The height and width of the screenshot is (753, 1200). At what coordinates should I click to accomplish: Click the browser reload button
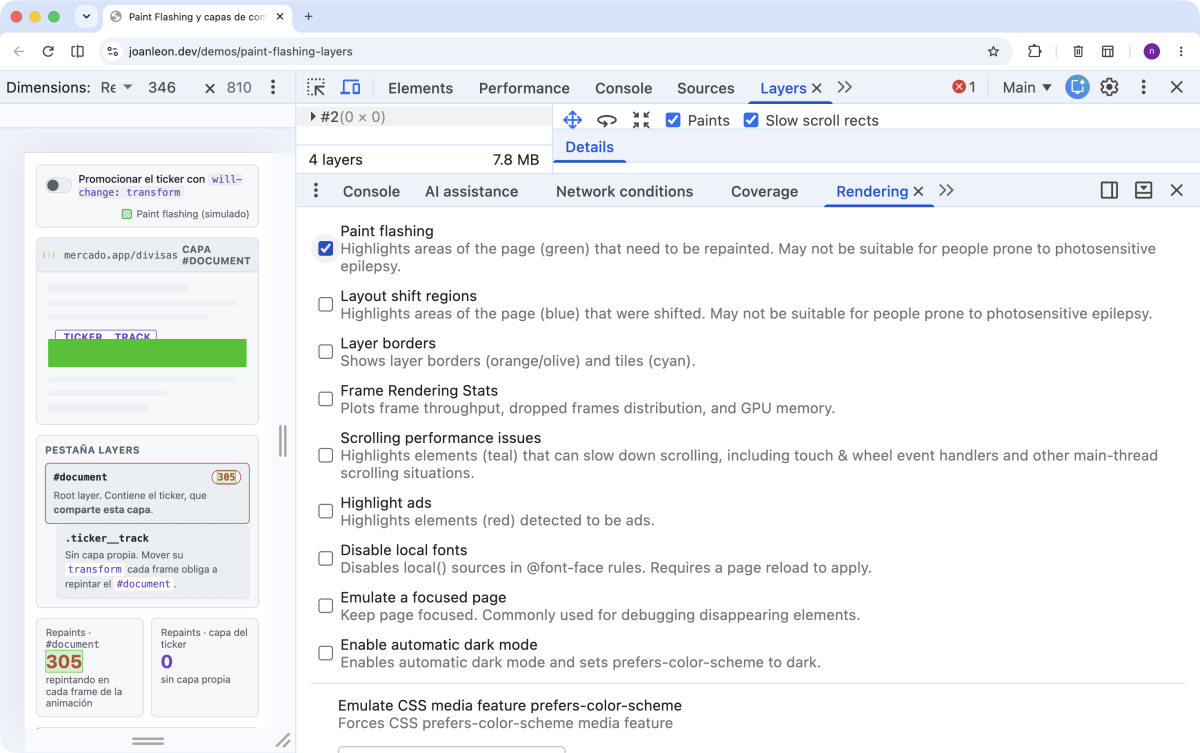pyautogui.click(x=48, y=51)
